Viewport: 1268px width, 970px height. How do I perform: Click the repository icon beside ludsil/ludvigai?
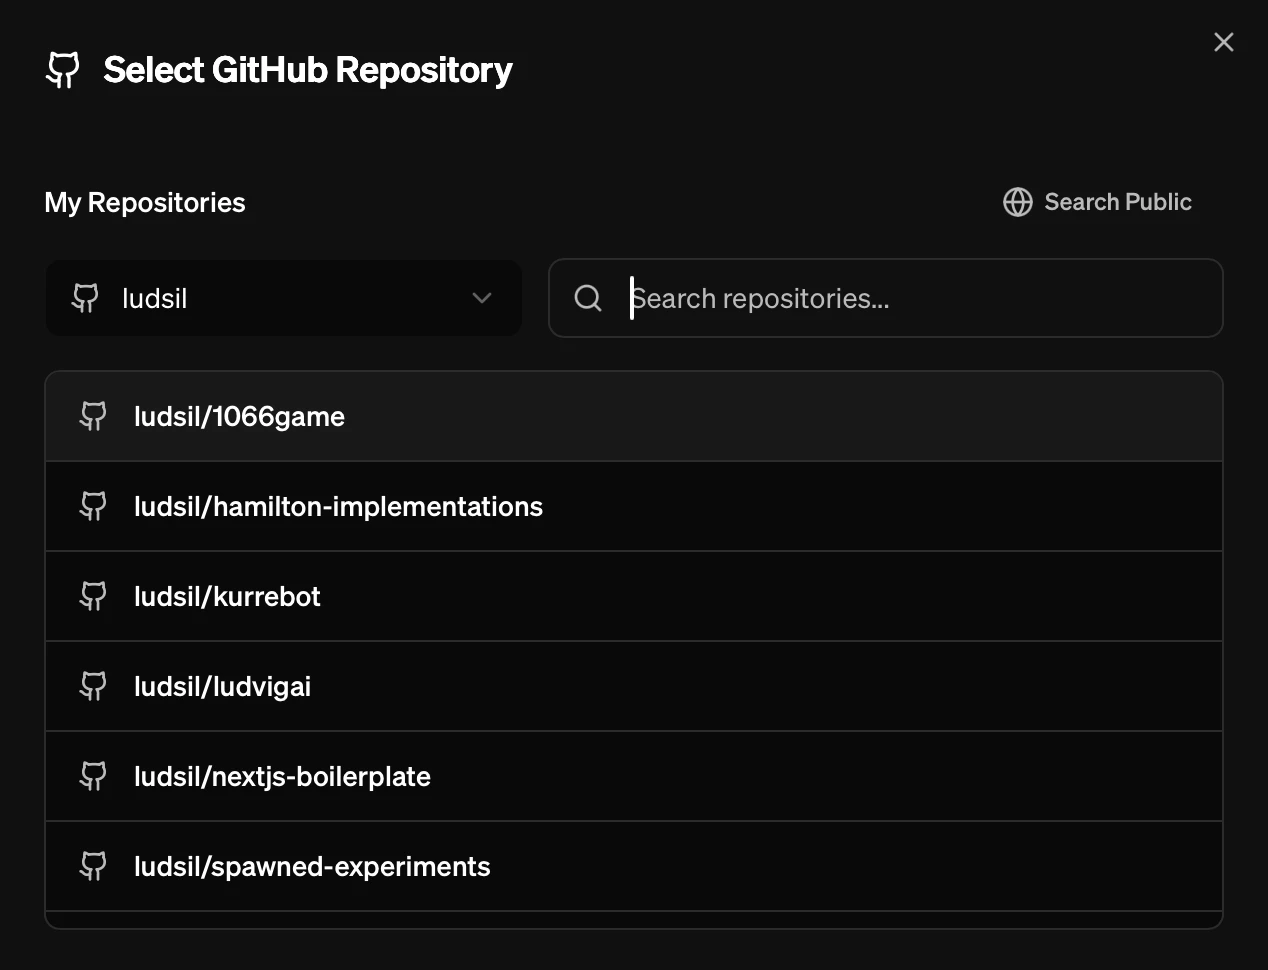(93, 686)
